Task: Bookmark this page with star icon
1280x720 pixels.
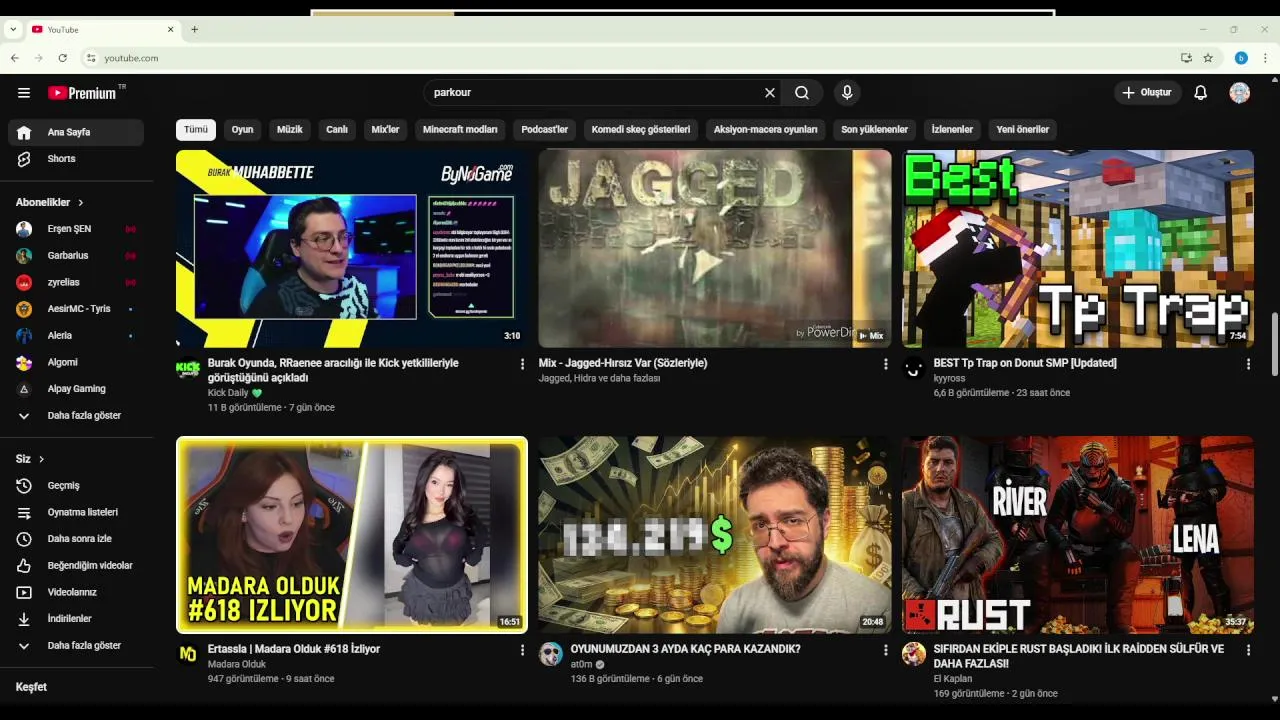Action: [x=1208, y=58]
